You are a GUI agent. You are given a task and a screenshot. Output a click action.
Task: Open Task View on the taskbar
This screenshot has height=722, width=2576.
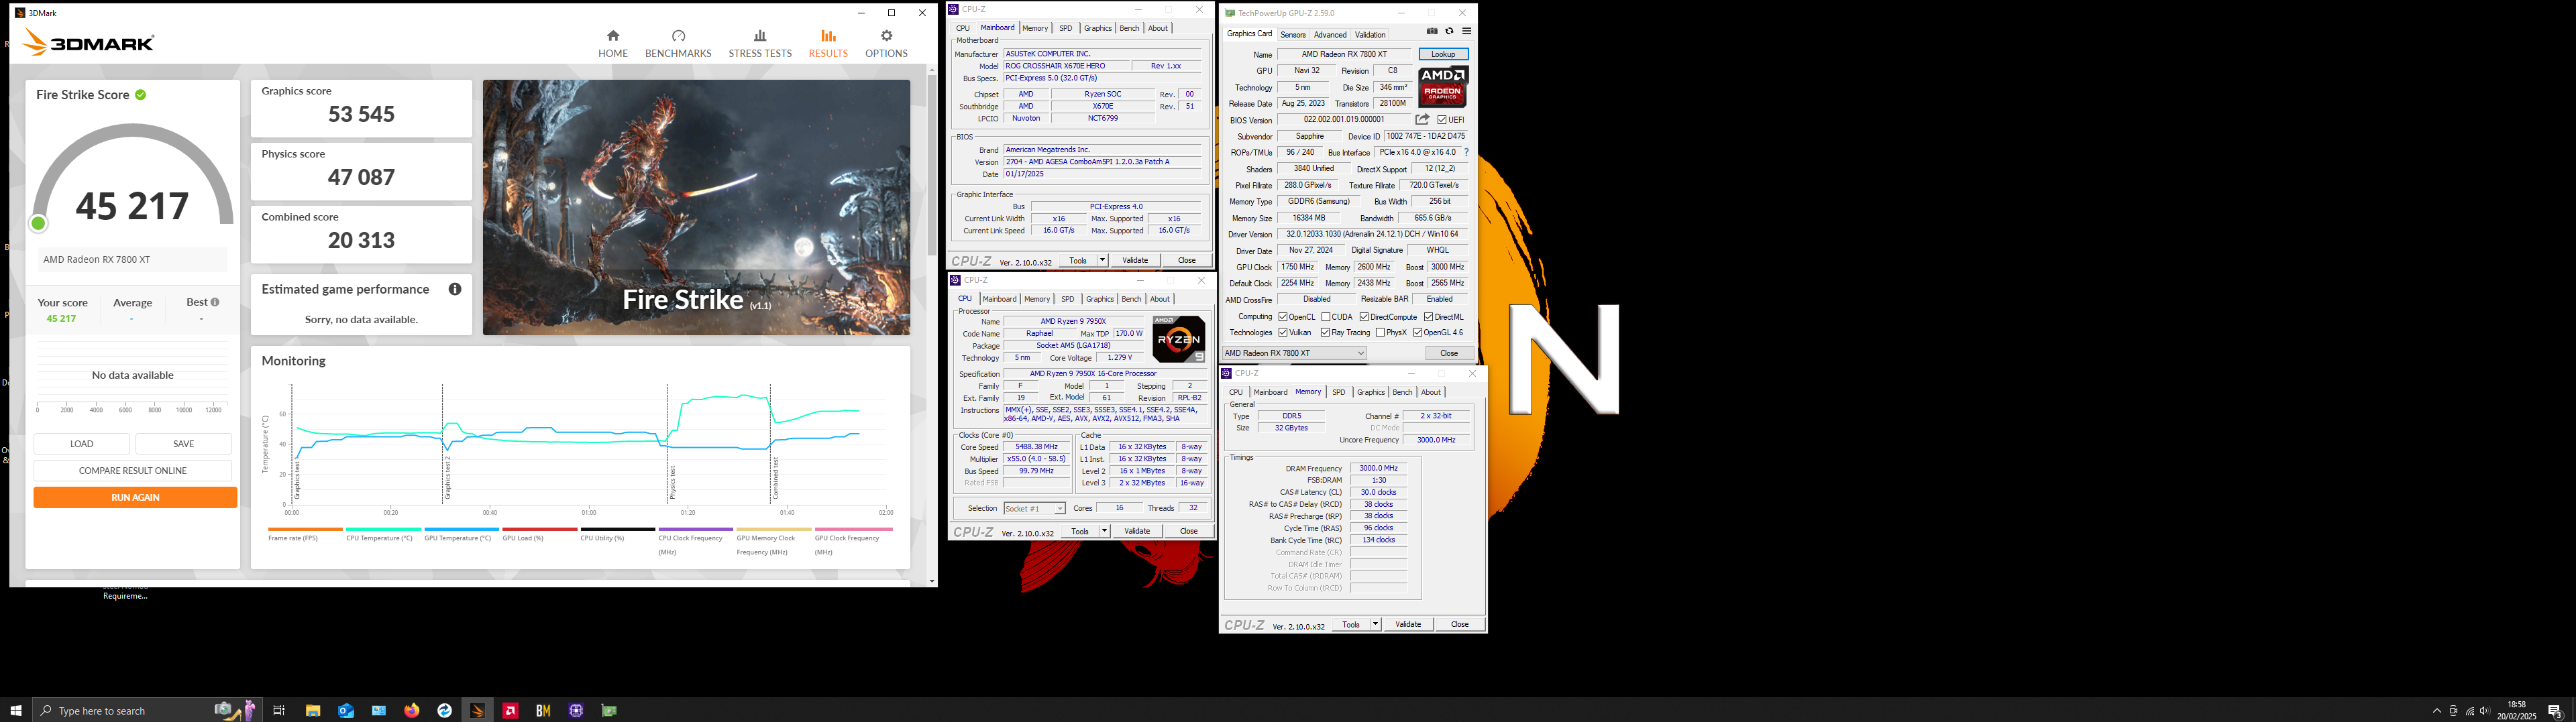click(x=279, y=710)
